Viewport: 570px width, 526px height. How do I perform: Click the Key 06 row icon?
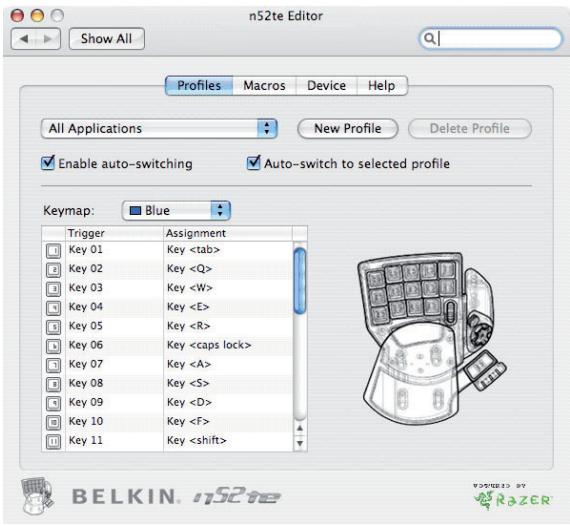[54, 346]
